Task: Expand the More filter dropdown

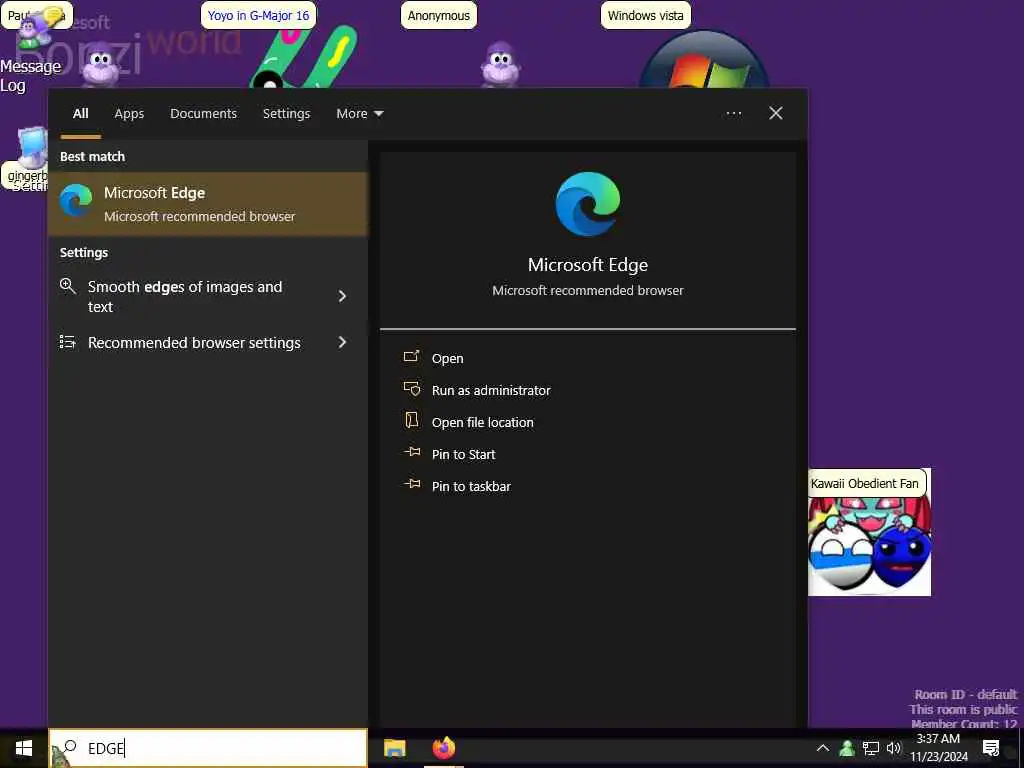Action: (x=360, y=114)
